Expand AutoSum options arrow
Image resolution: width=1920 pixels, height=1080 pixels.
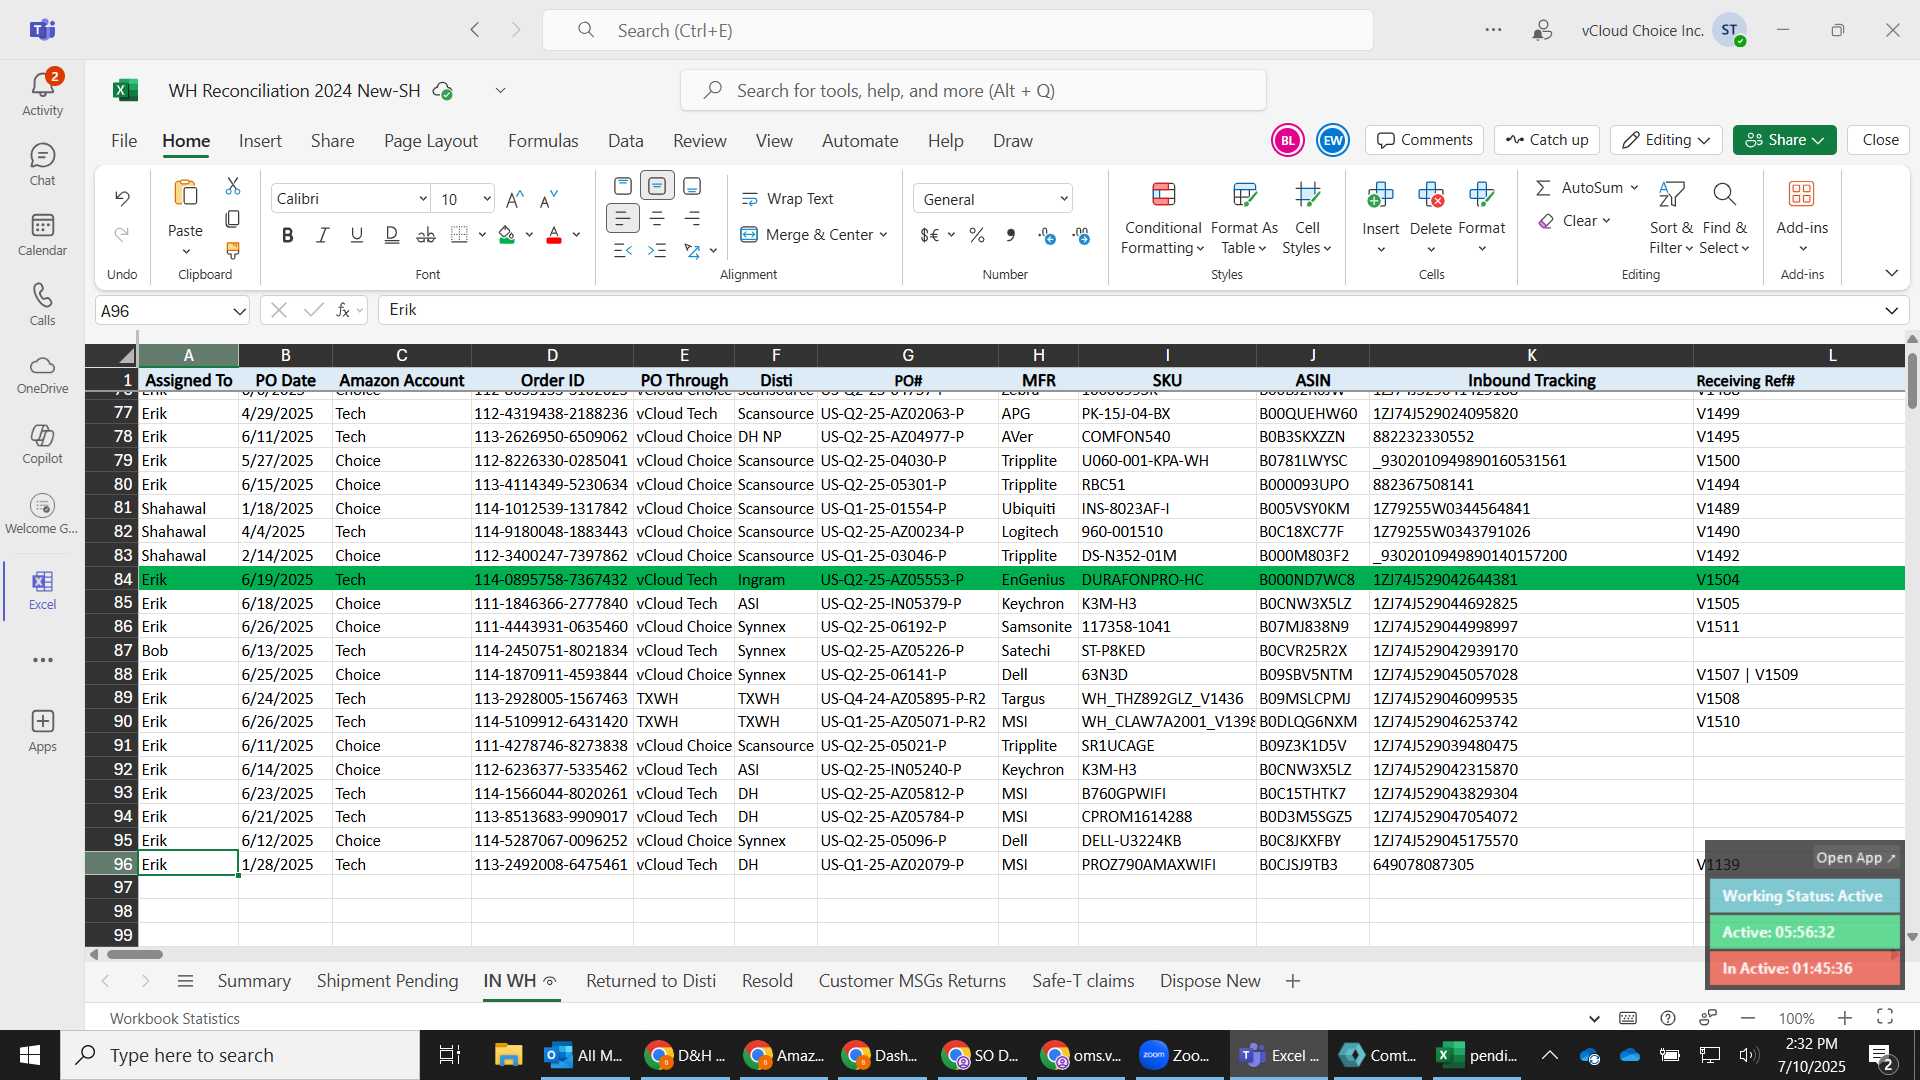click(1634, 188)
